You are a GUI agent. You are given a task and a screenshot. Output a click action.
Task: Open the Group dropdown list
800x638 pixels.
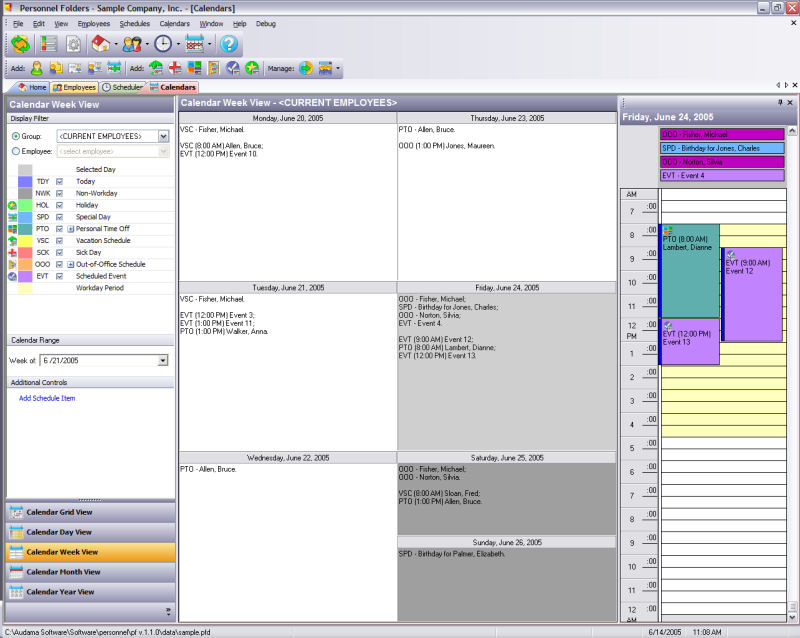pyautogui.click(x=163, y=136)
